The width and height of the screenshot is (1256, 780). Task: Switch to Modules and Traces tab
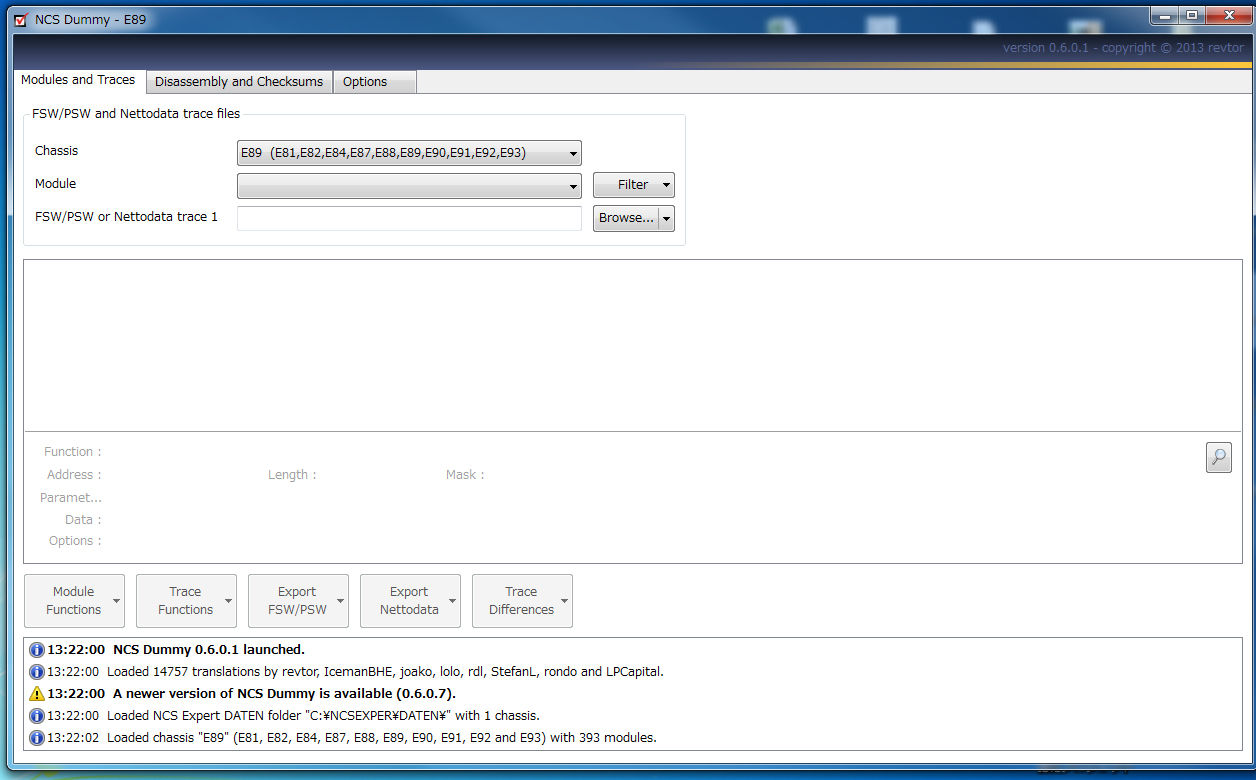(78, 80)
